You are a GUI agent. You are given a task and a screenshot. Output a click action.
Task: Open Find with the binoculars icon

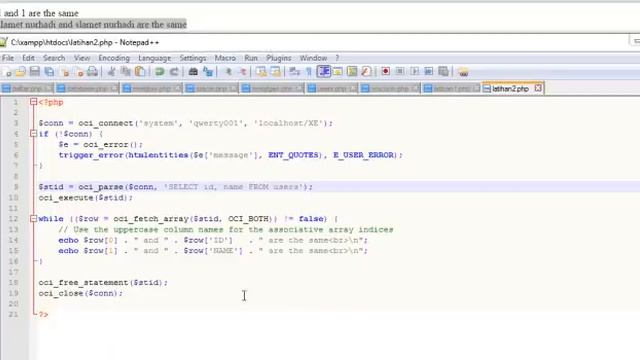(193, 72)
